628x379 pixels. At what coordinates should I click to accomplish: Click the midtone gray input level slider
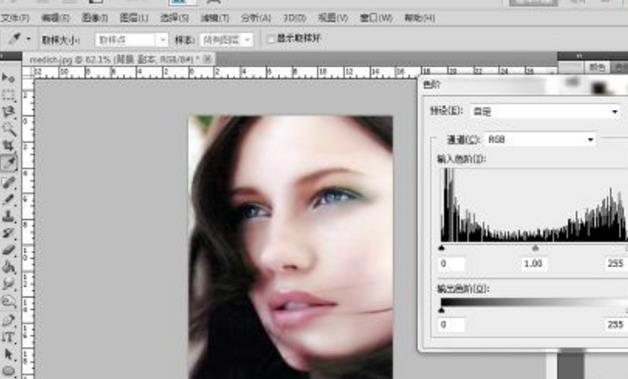(535, 248)
